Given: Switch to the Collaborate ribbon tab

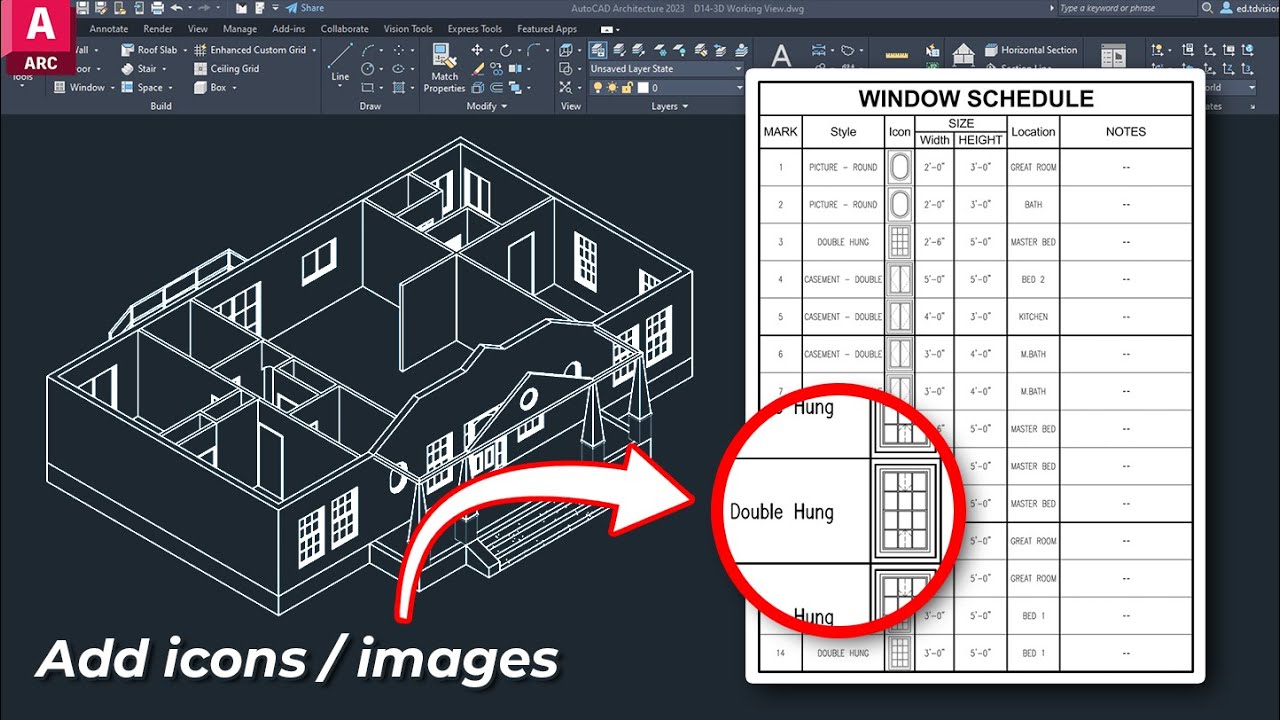Looking at the screenshot, I should point(344,29).
